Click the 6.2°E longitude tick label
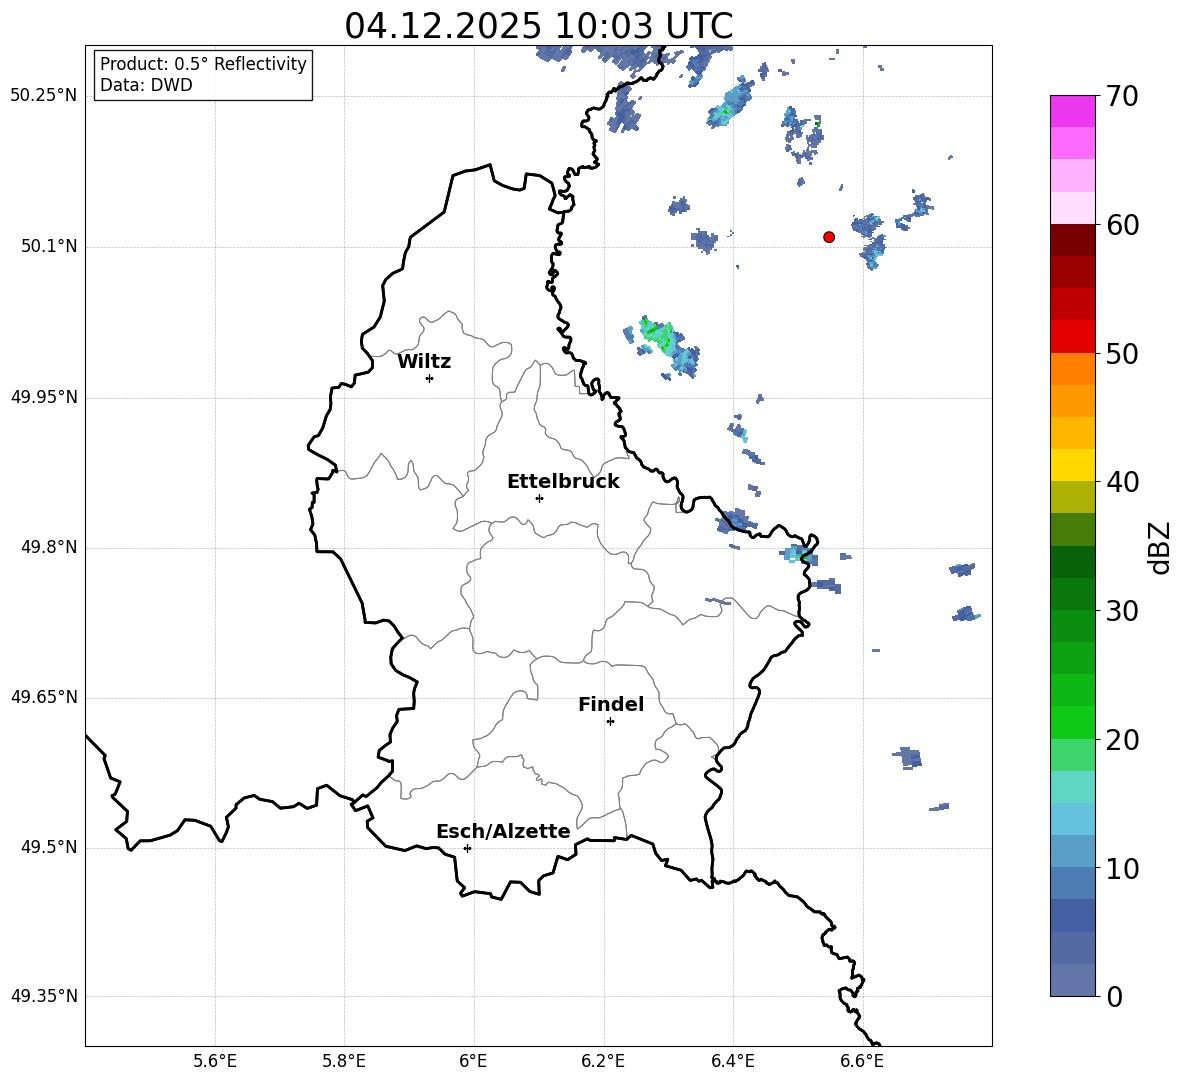Screen dimensions: 1184x1081 click(603, 1061)
